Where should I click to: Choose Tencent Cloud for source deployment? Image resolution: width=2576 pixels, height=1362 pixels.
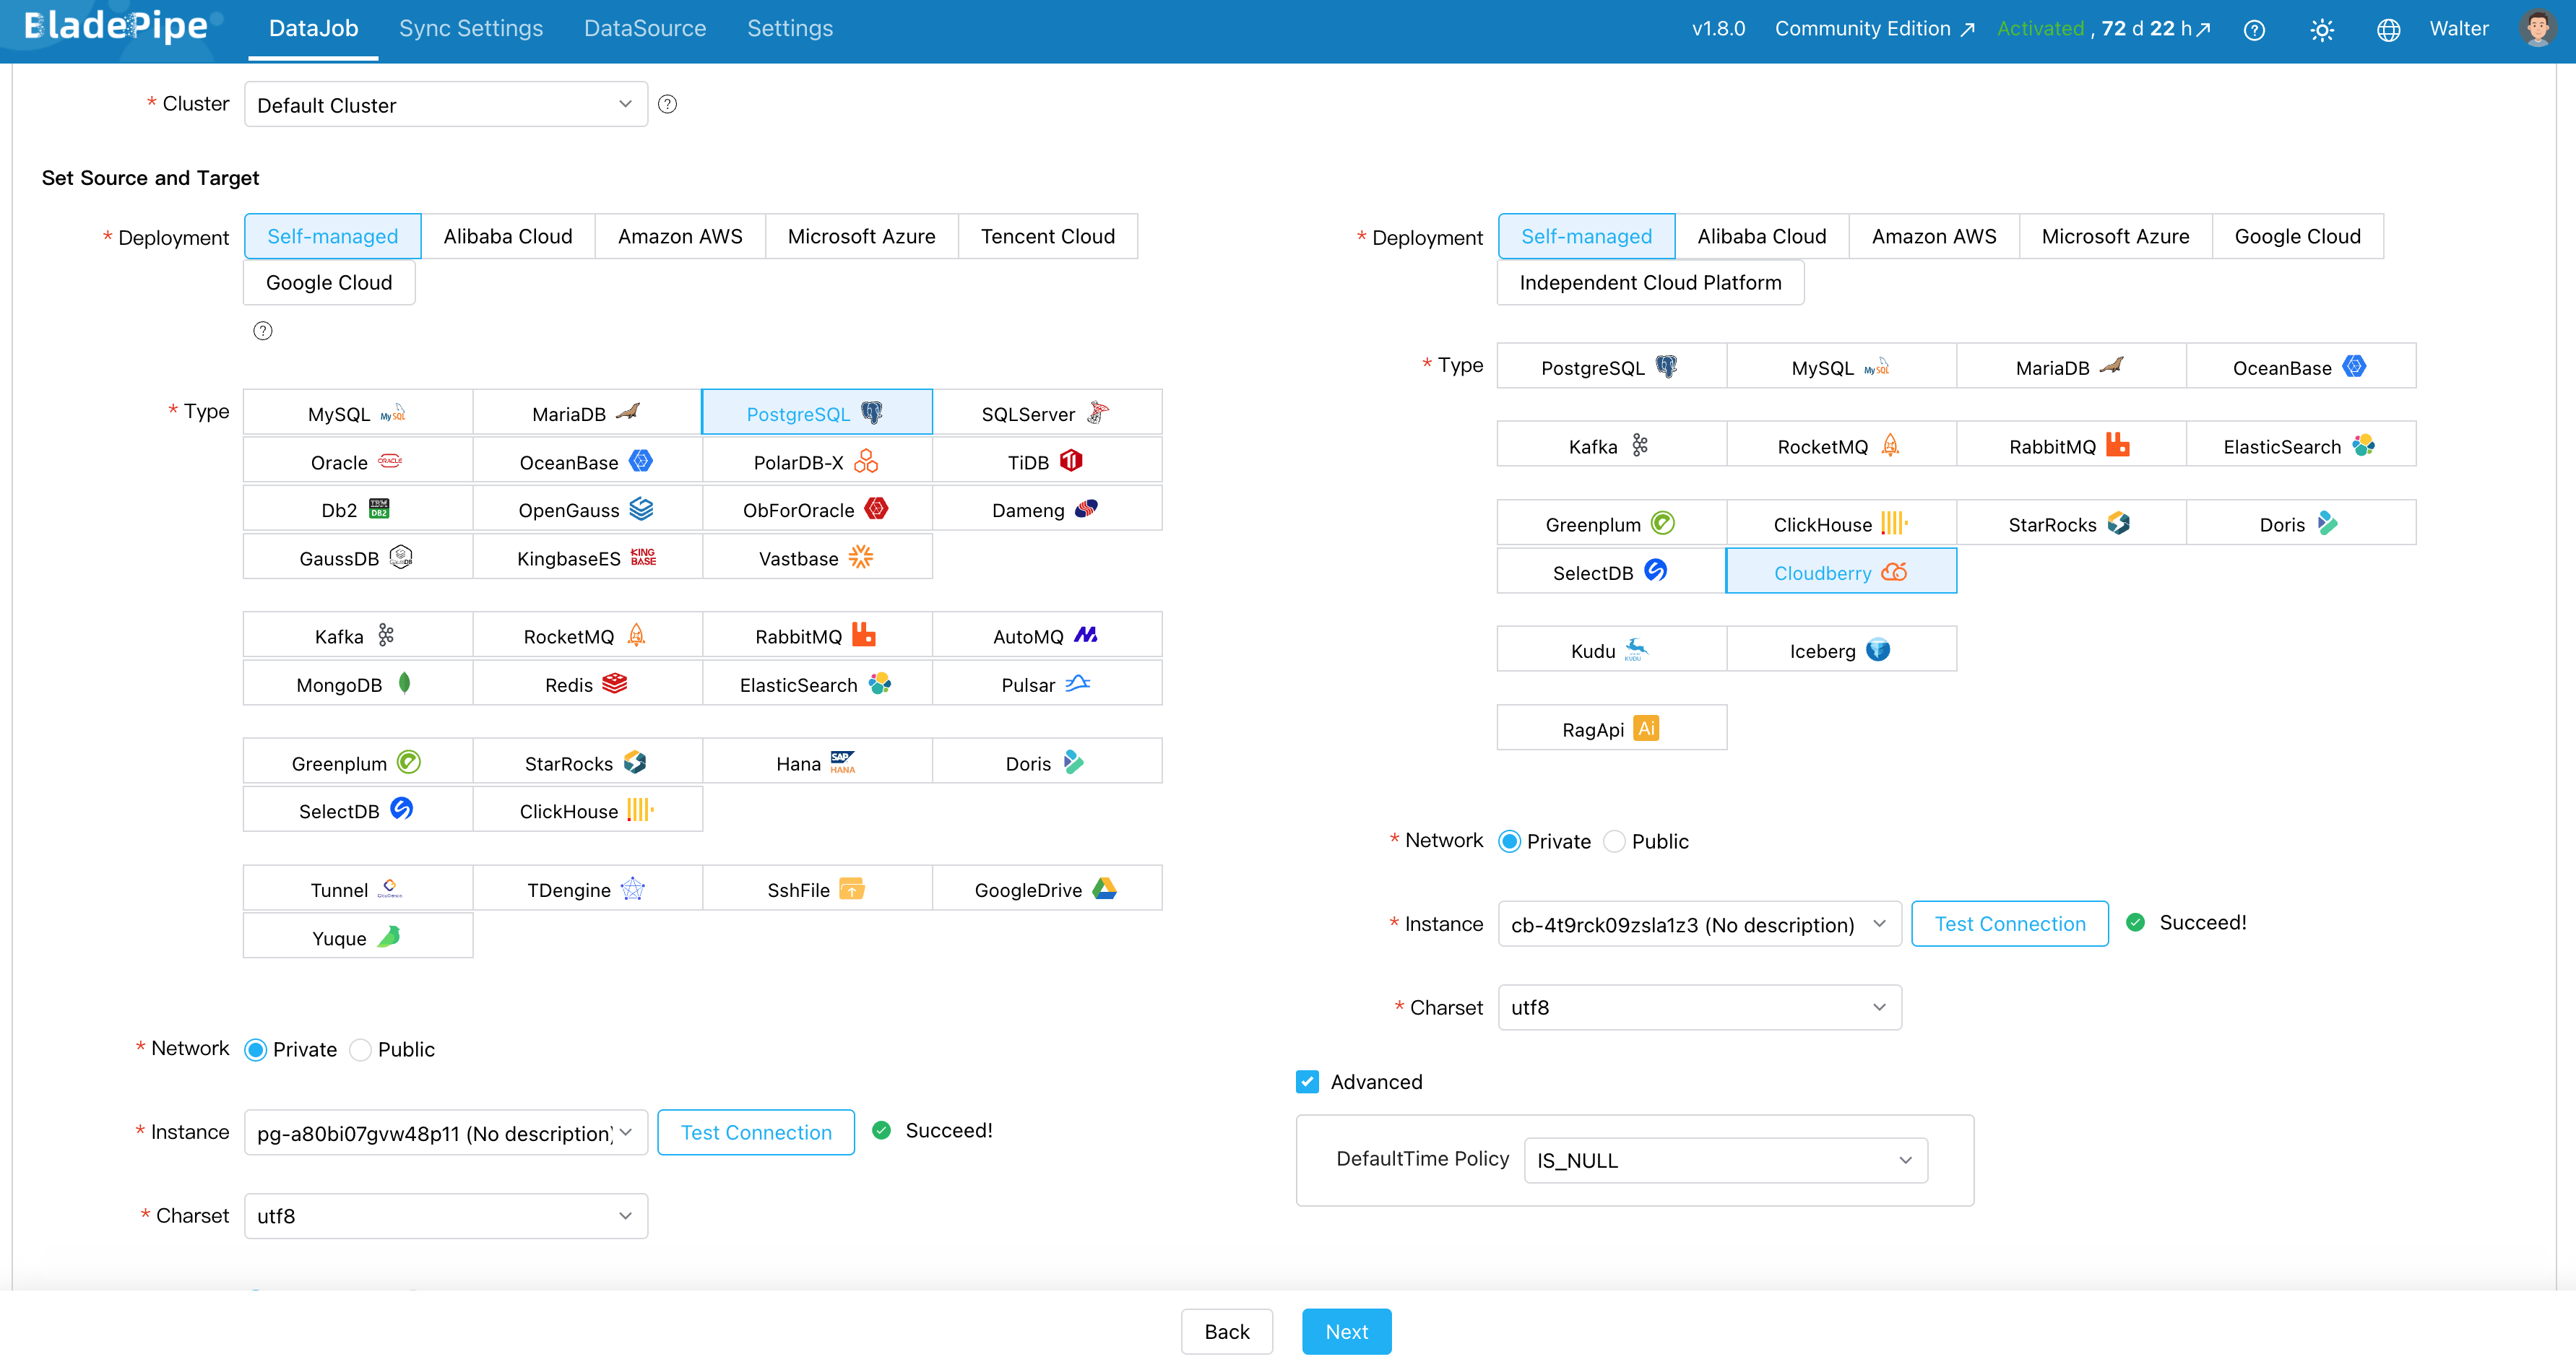click(1048, 236)
